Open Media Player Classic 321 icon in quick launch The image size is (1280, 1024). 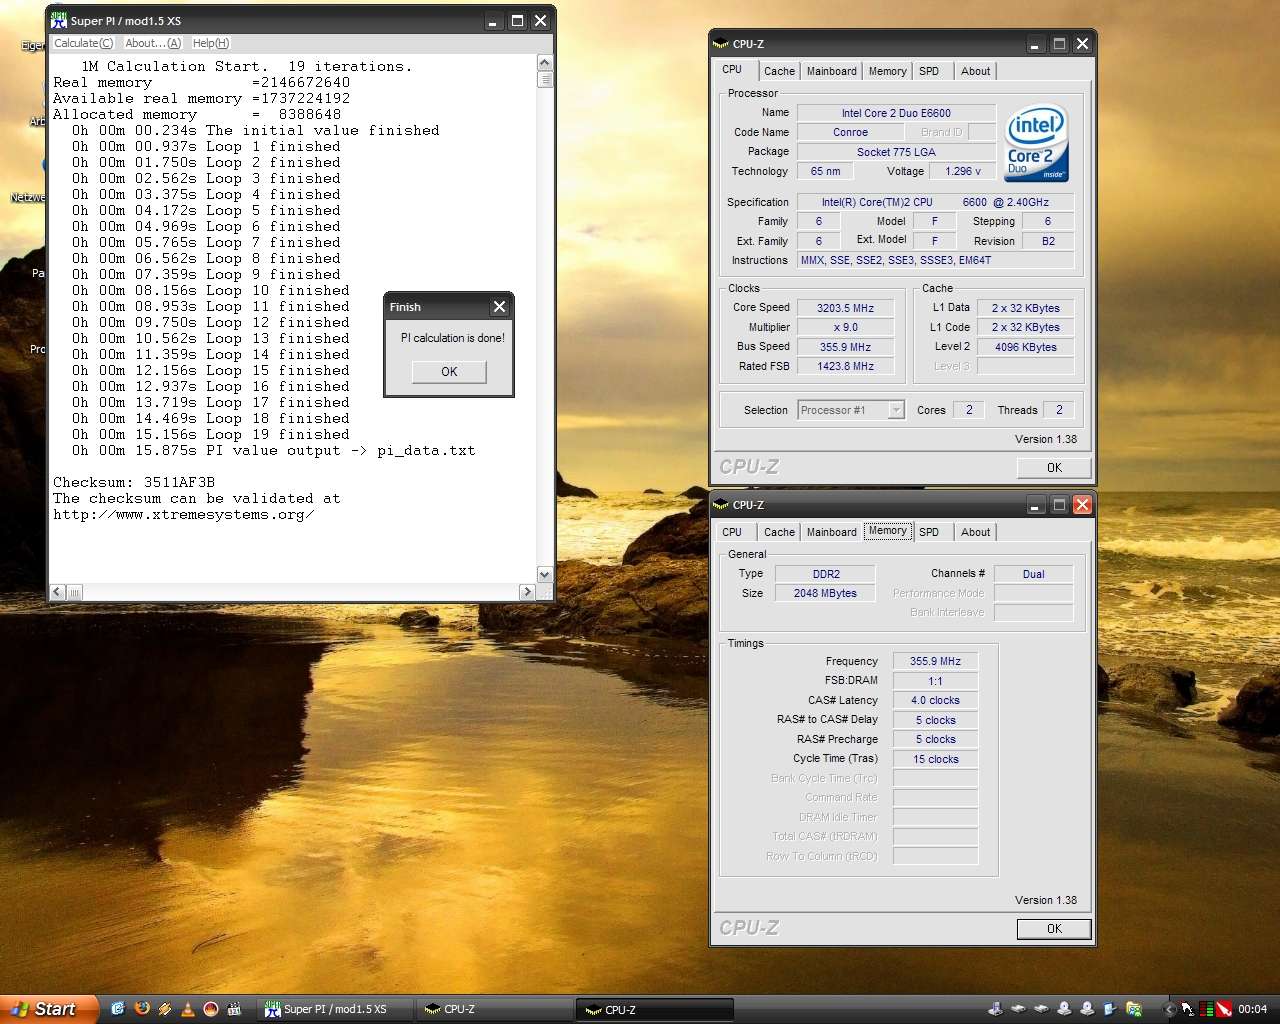[x=234, y=1009]
